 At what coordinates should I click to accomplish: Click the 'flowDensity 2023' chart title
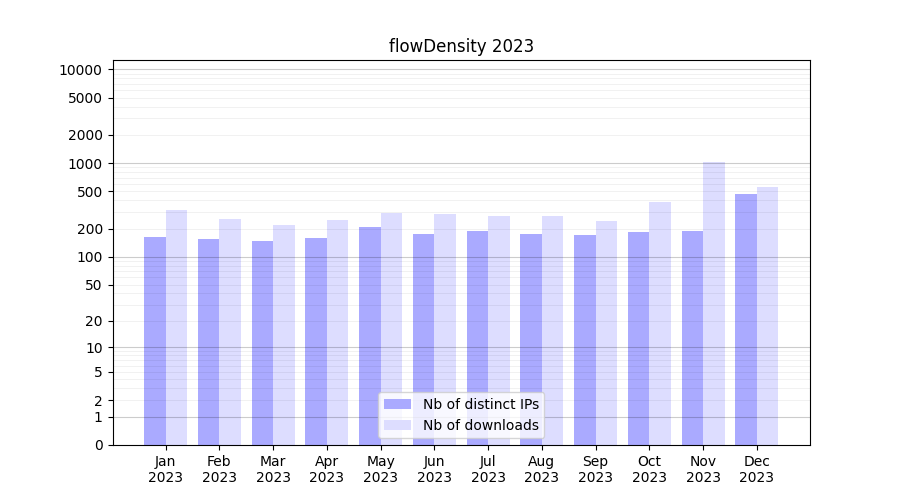point(461,46)
